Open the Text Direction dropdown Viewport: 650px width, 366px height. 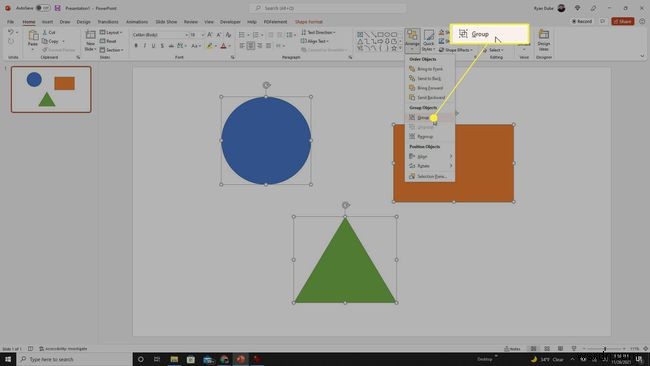[x=318, y=32]
